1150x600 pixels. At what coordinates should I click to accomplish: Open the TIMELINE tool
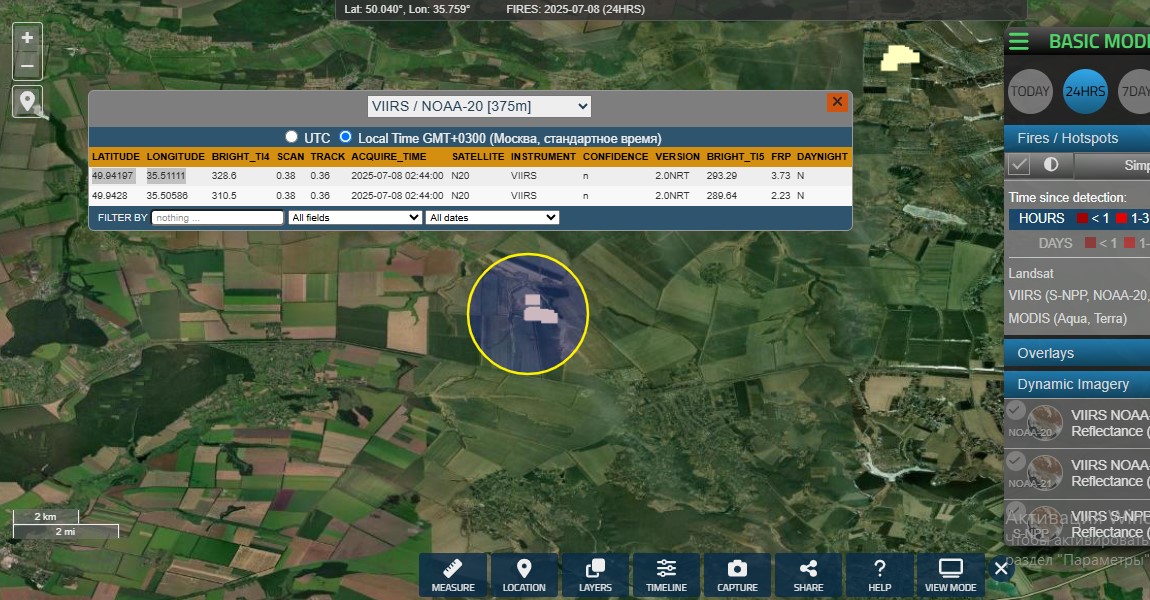666,575
